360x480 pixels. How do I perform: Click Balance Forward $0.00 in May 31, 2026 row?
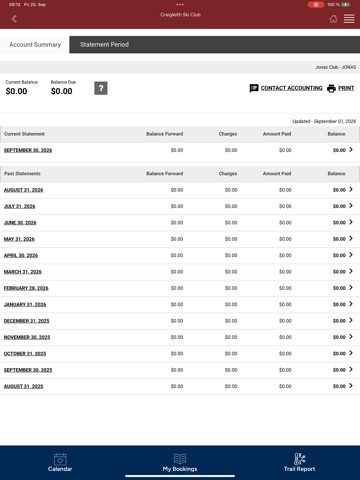177,239
